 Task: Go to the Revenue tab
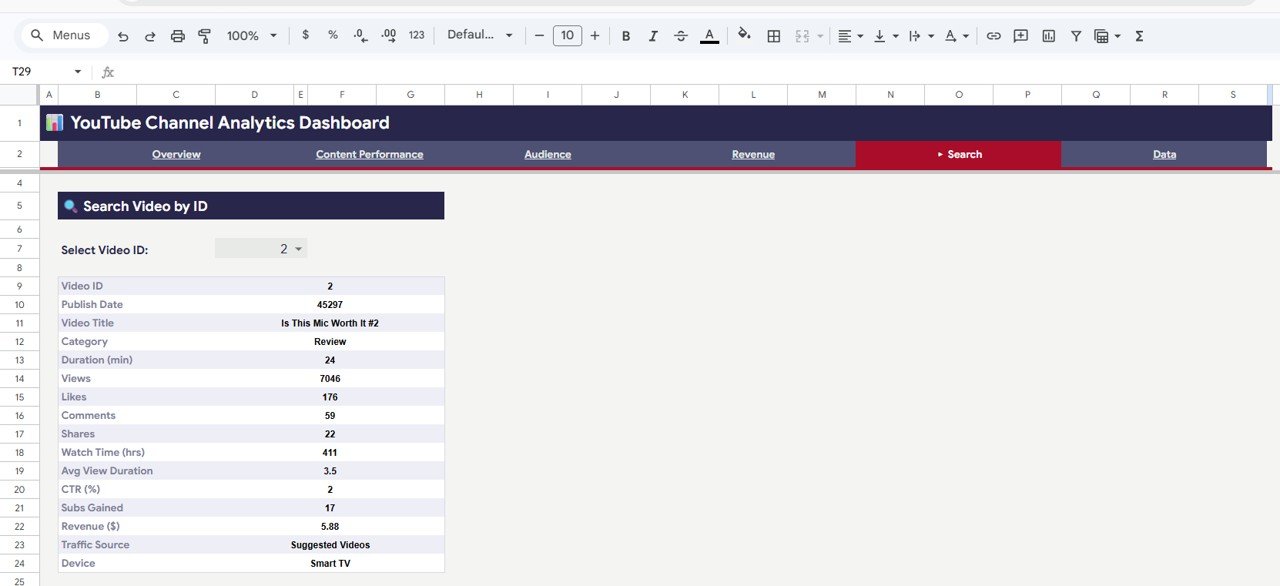click(753, 155)
